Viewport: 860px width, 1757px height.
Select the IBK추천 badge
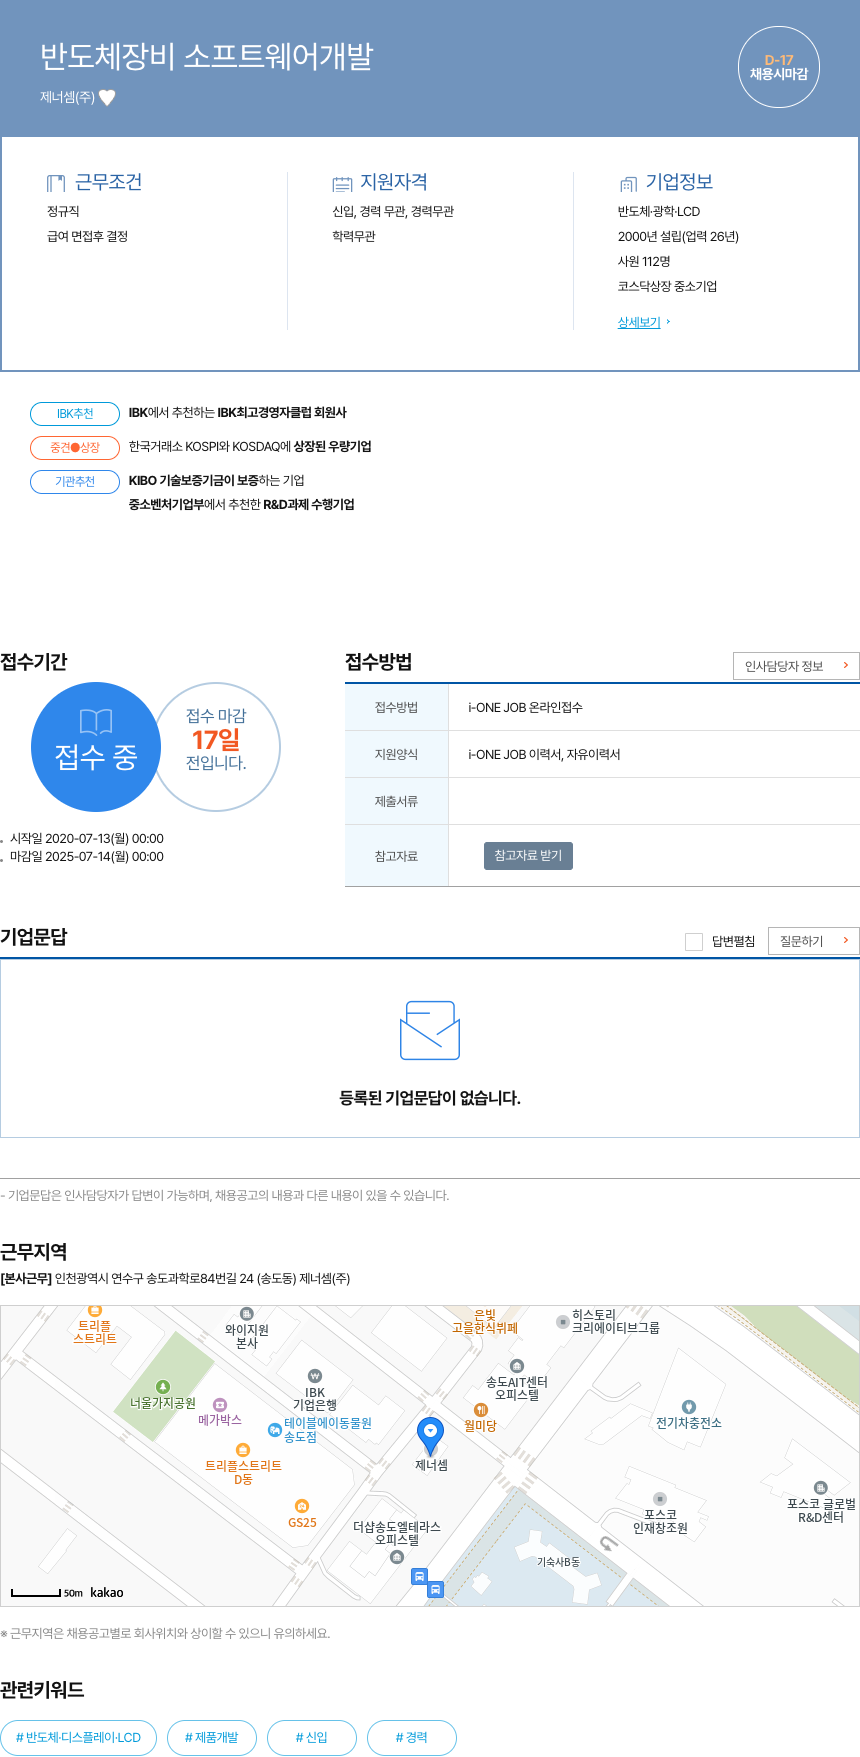click(75, 414)
